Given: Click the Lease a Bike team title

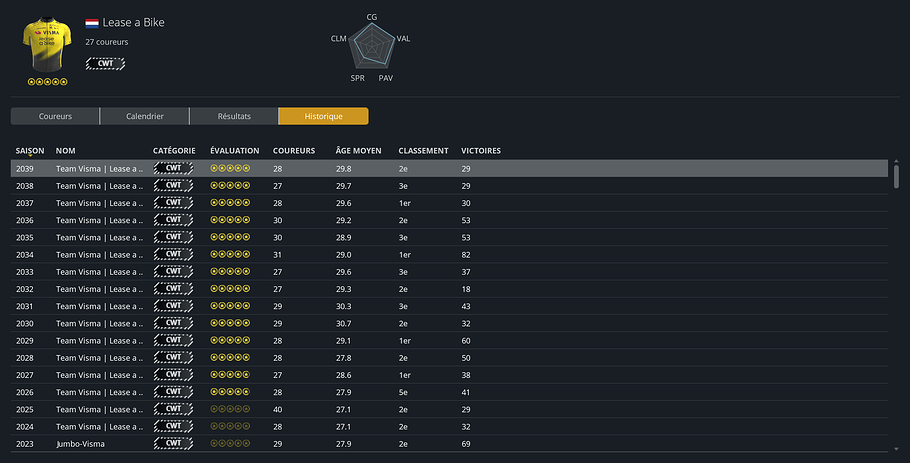Looking at the screenshot, I should (133, 23).
